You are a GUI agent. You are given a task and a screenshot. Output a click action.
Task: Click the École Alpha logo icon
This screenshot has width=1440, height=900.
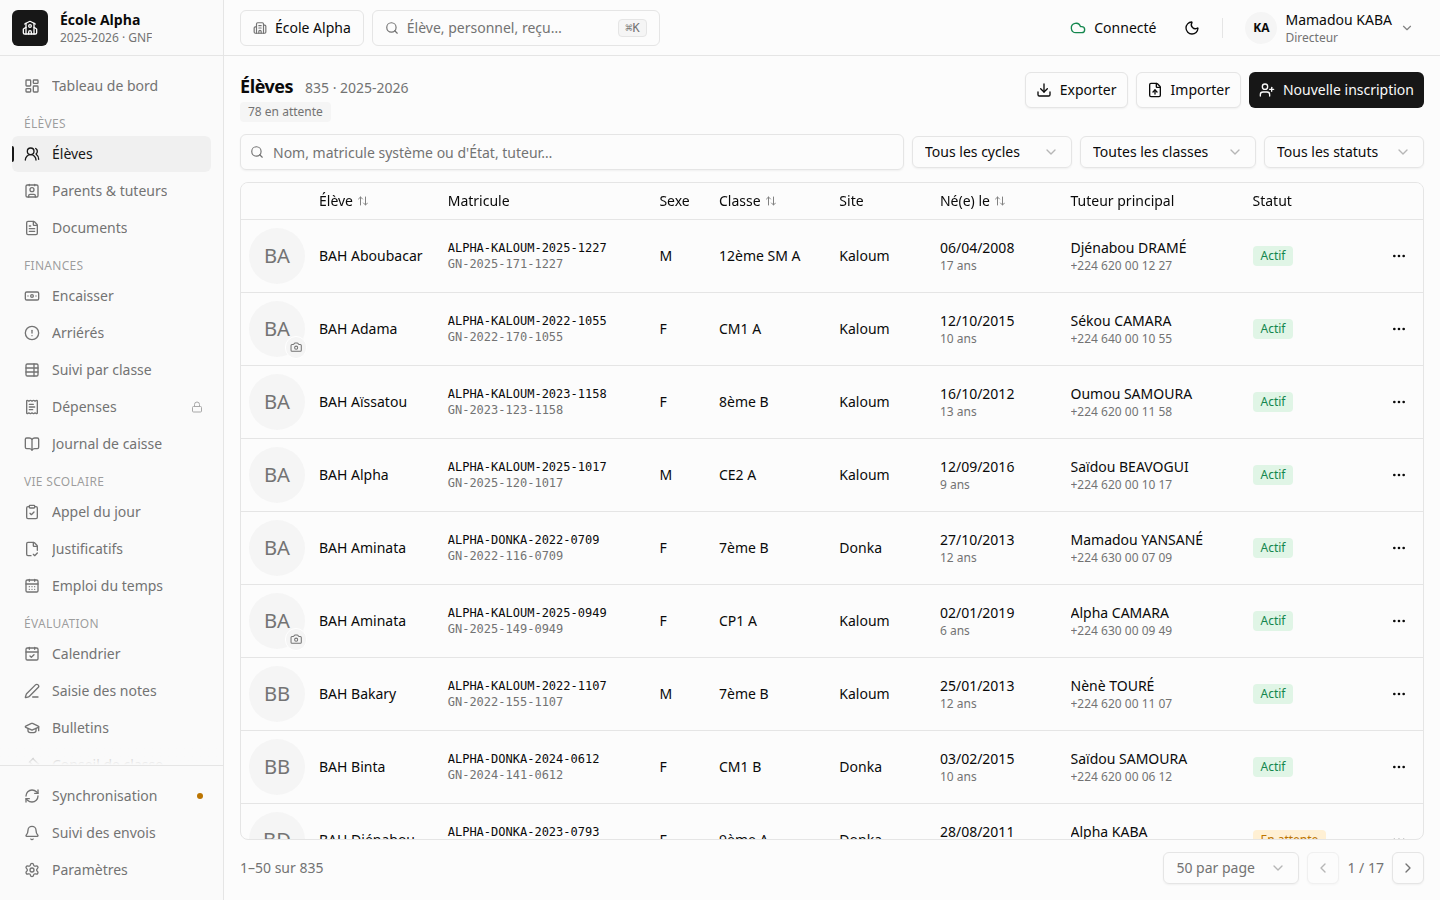click(30, 28)
